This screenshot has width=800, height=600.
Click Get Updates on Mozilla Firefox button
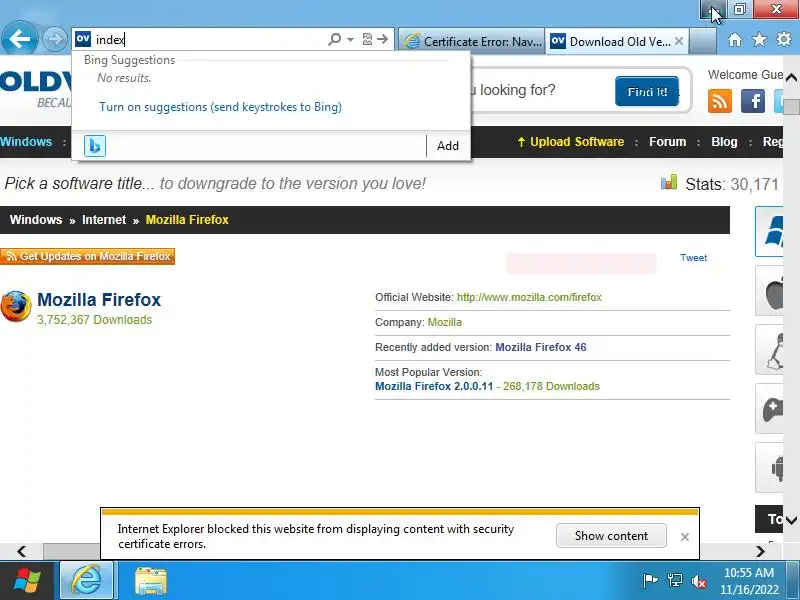click(87, 256)
